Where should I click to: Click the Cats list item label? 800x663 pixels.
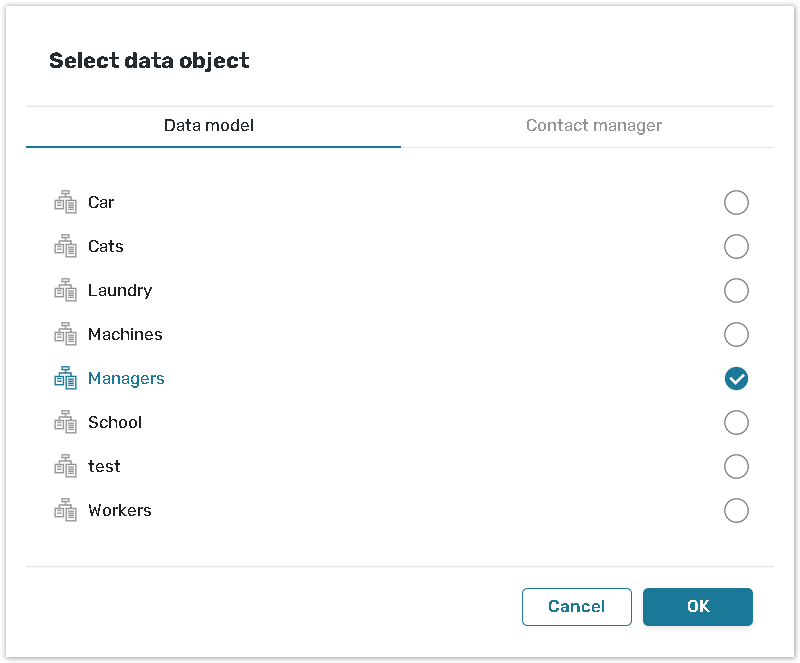[x=106, y=247]
